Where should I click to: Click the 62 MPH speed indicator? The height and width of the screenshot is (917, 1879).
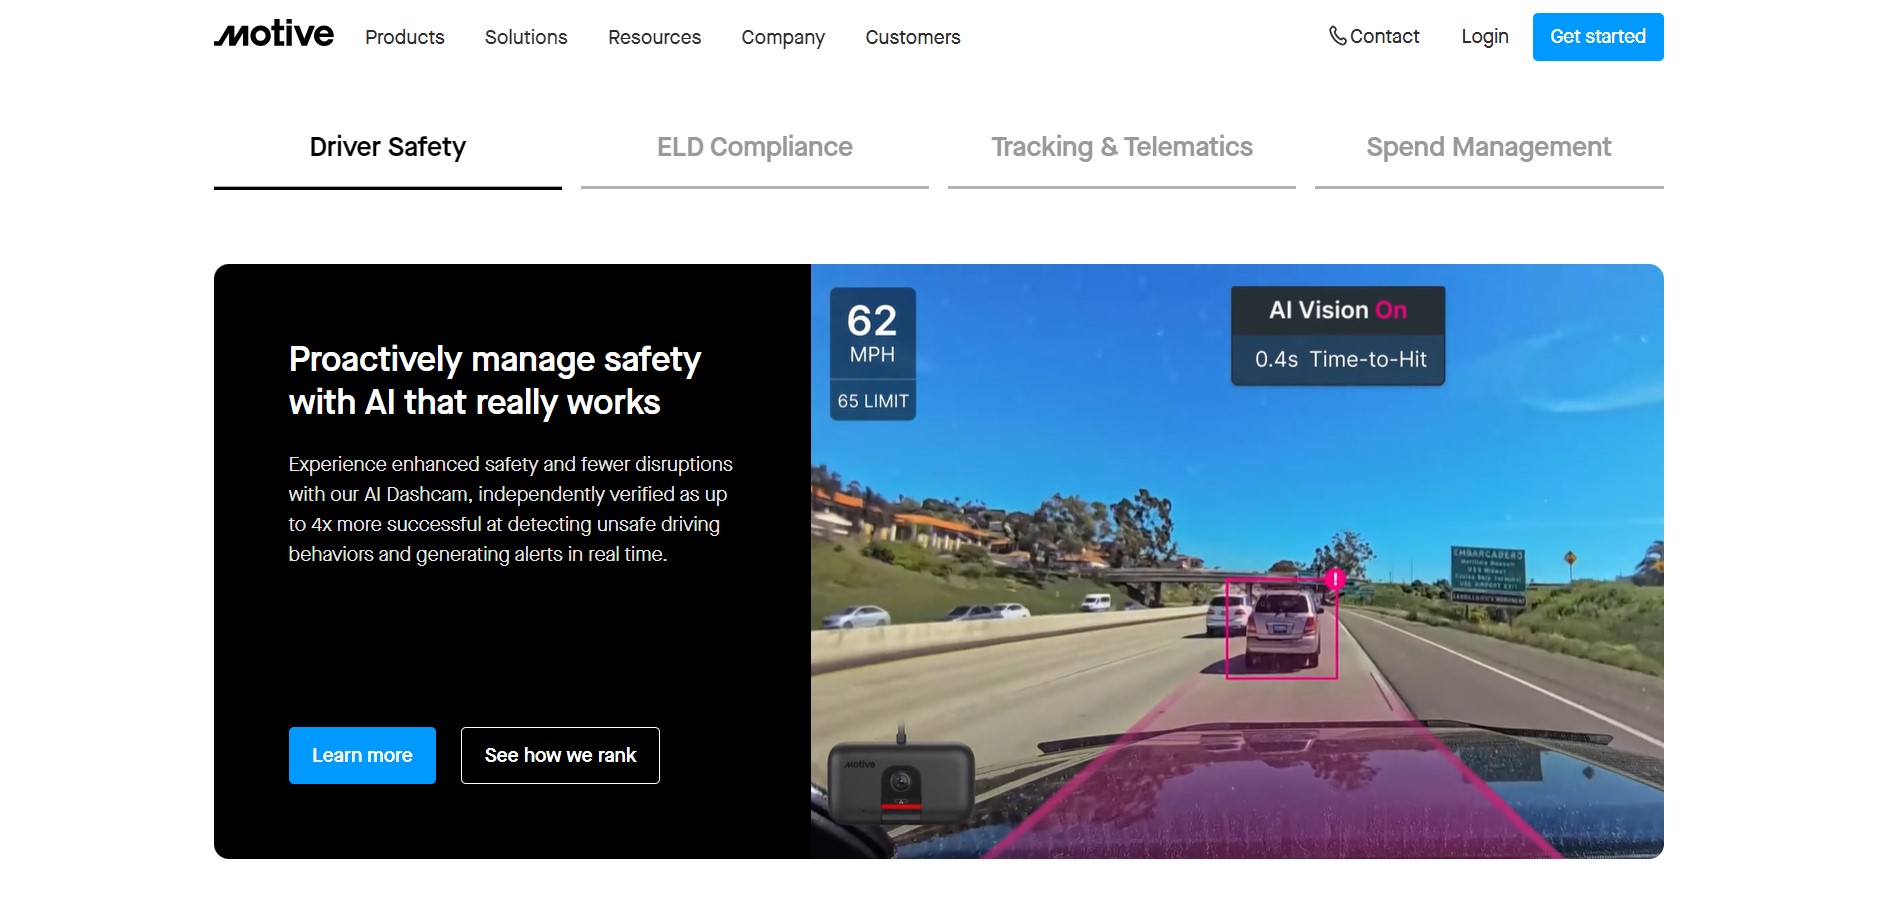point(872,333)
